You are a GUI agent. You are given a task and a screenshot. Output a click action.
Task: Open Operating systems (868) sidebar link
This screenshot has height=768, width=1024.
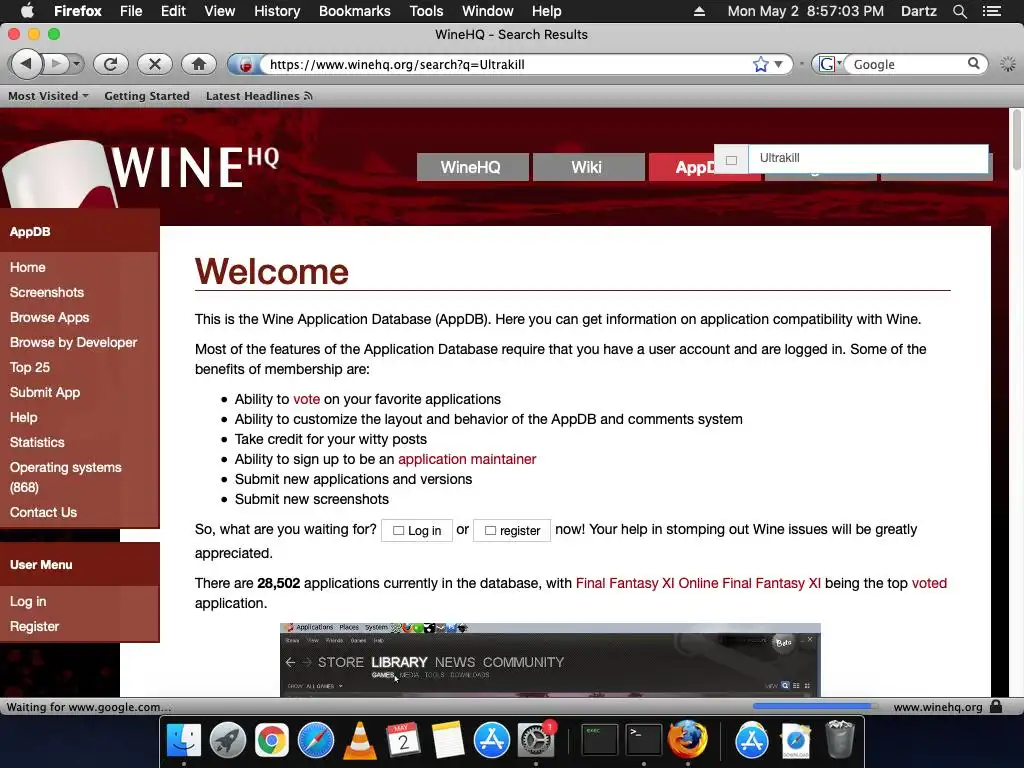(65, 477)
